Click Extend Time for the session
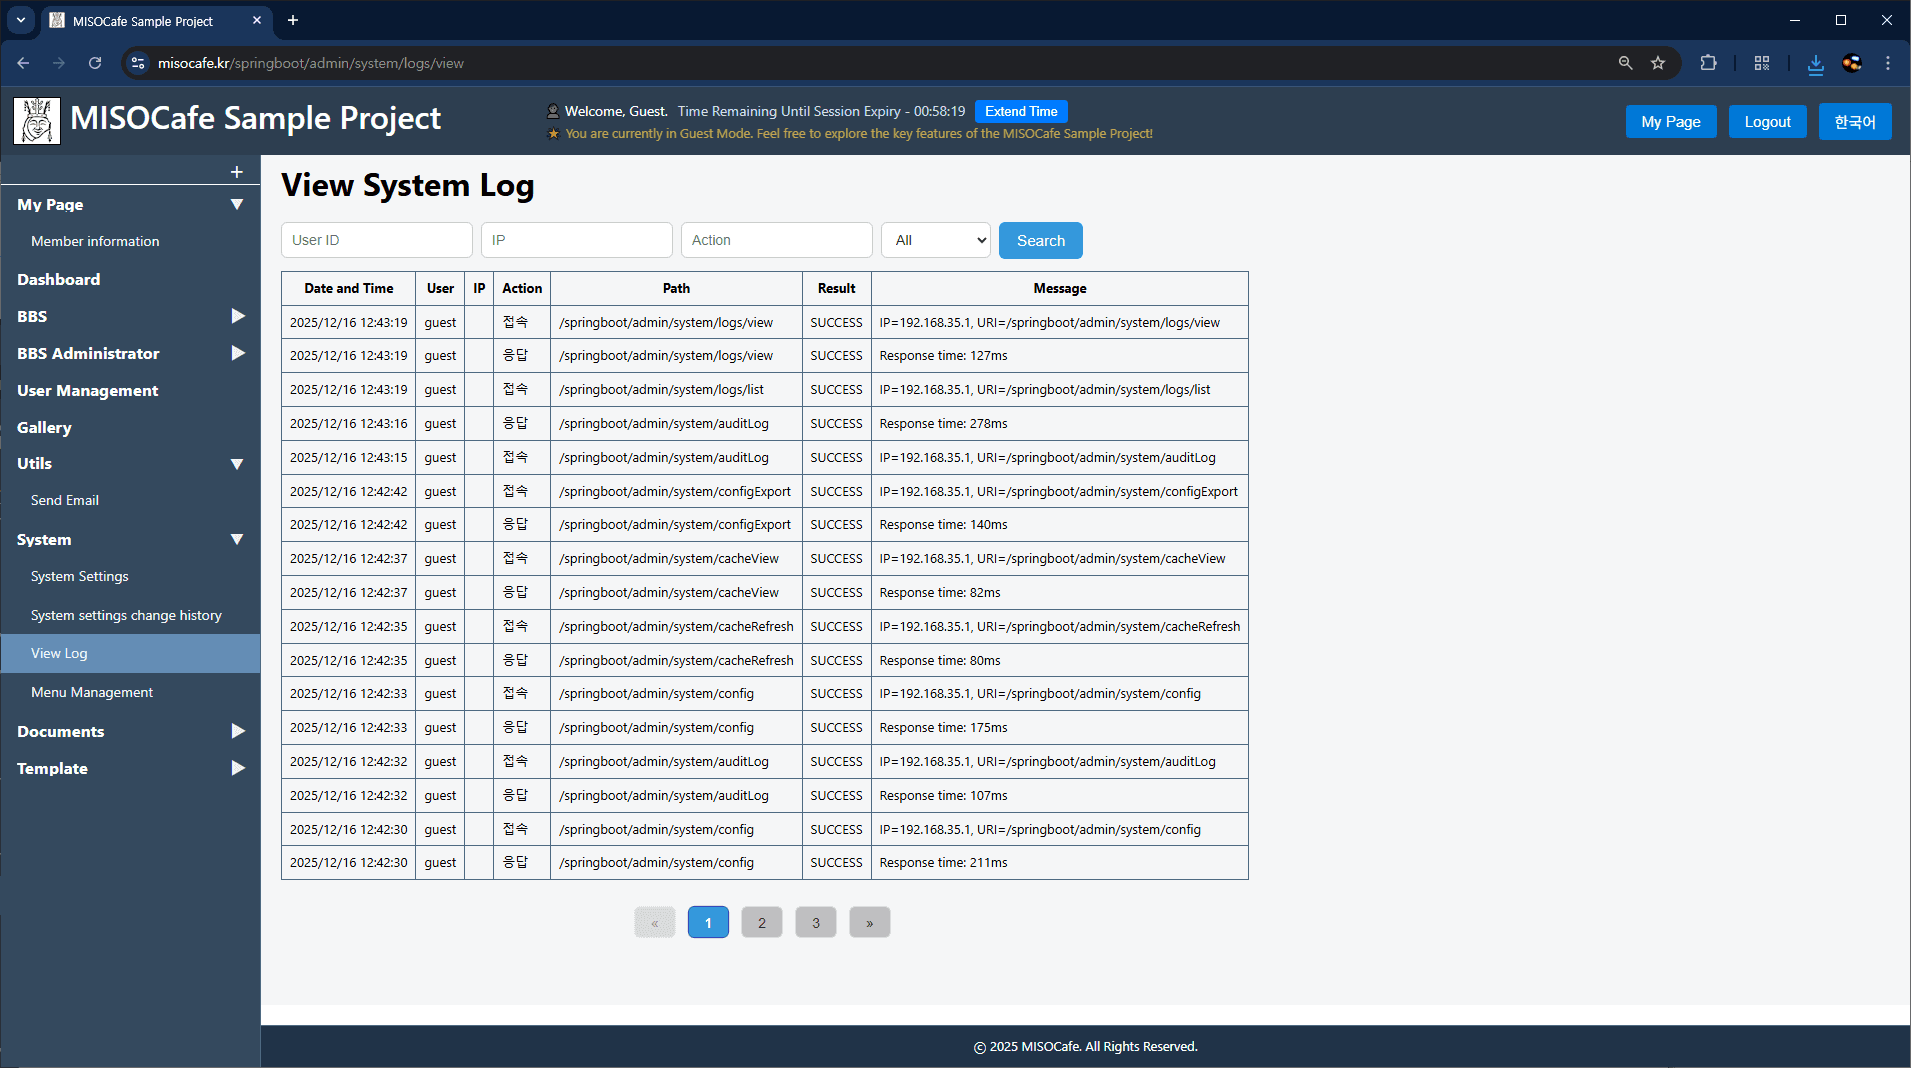Image resolution: width=1911 pixels, height=1068 pixels. pyautogui.click(x=1019, y=111)
